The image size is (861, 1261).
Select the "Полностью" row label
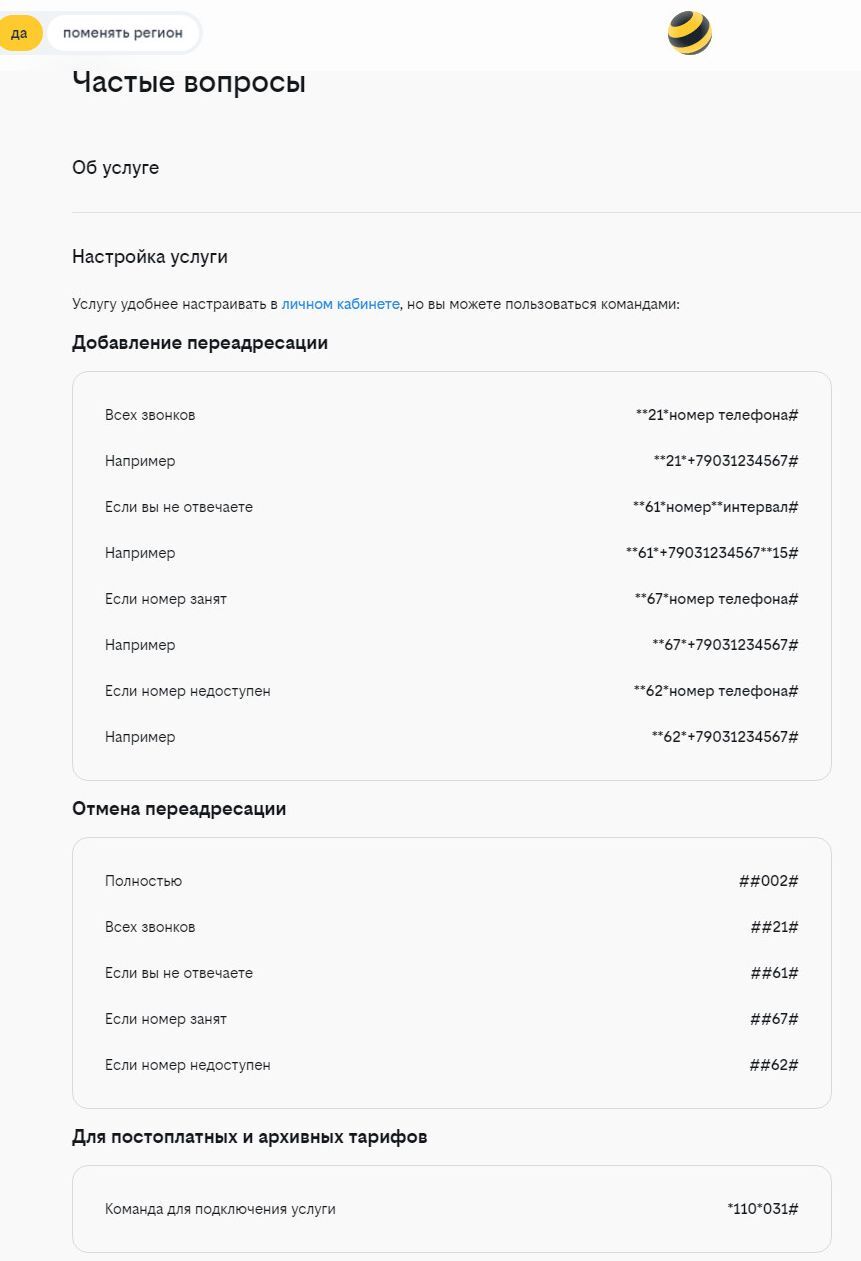143,881
